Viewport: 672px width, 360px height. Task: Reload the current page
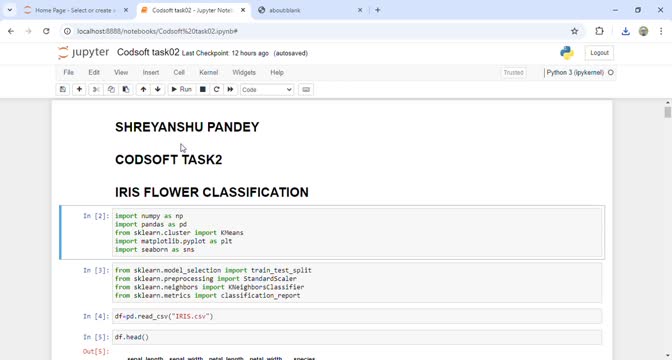click(x=46, y=31)
